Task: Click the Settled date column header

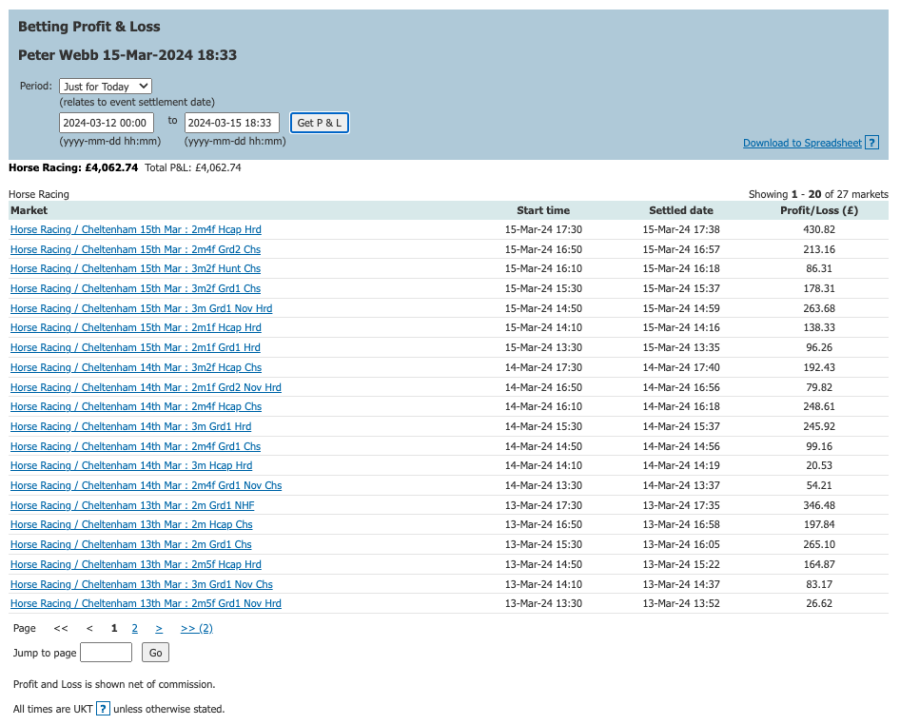Action: [681, 211]
